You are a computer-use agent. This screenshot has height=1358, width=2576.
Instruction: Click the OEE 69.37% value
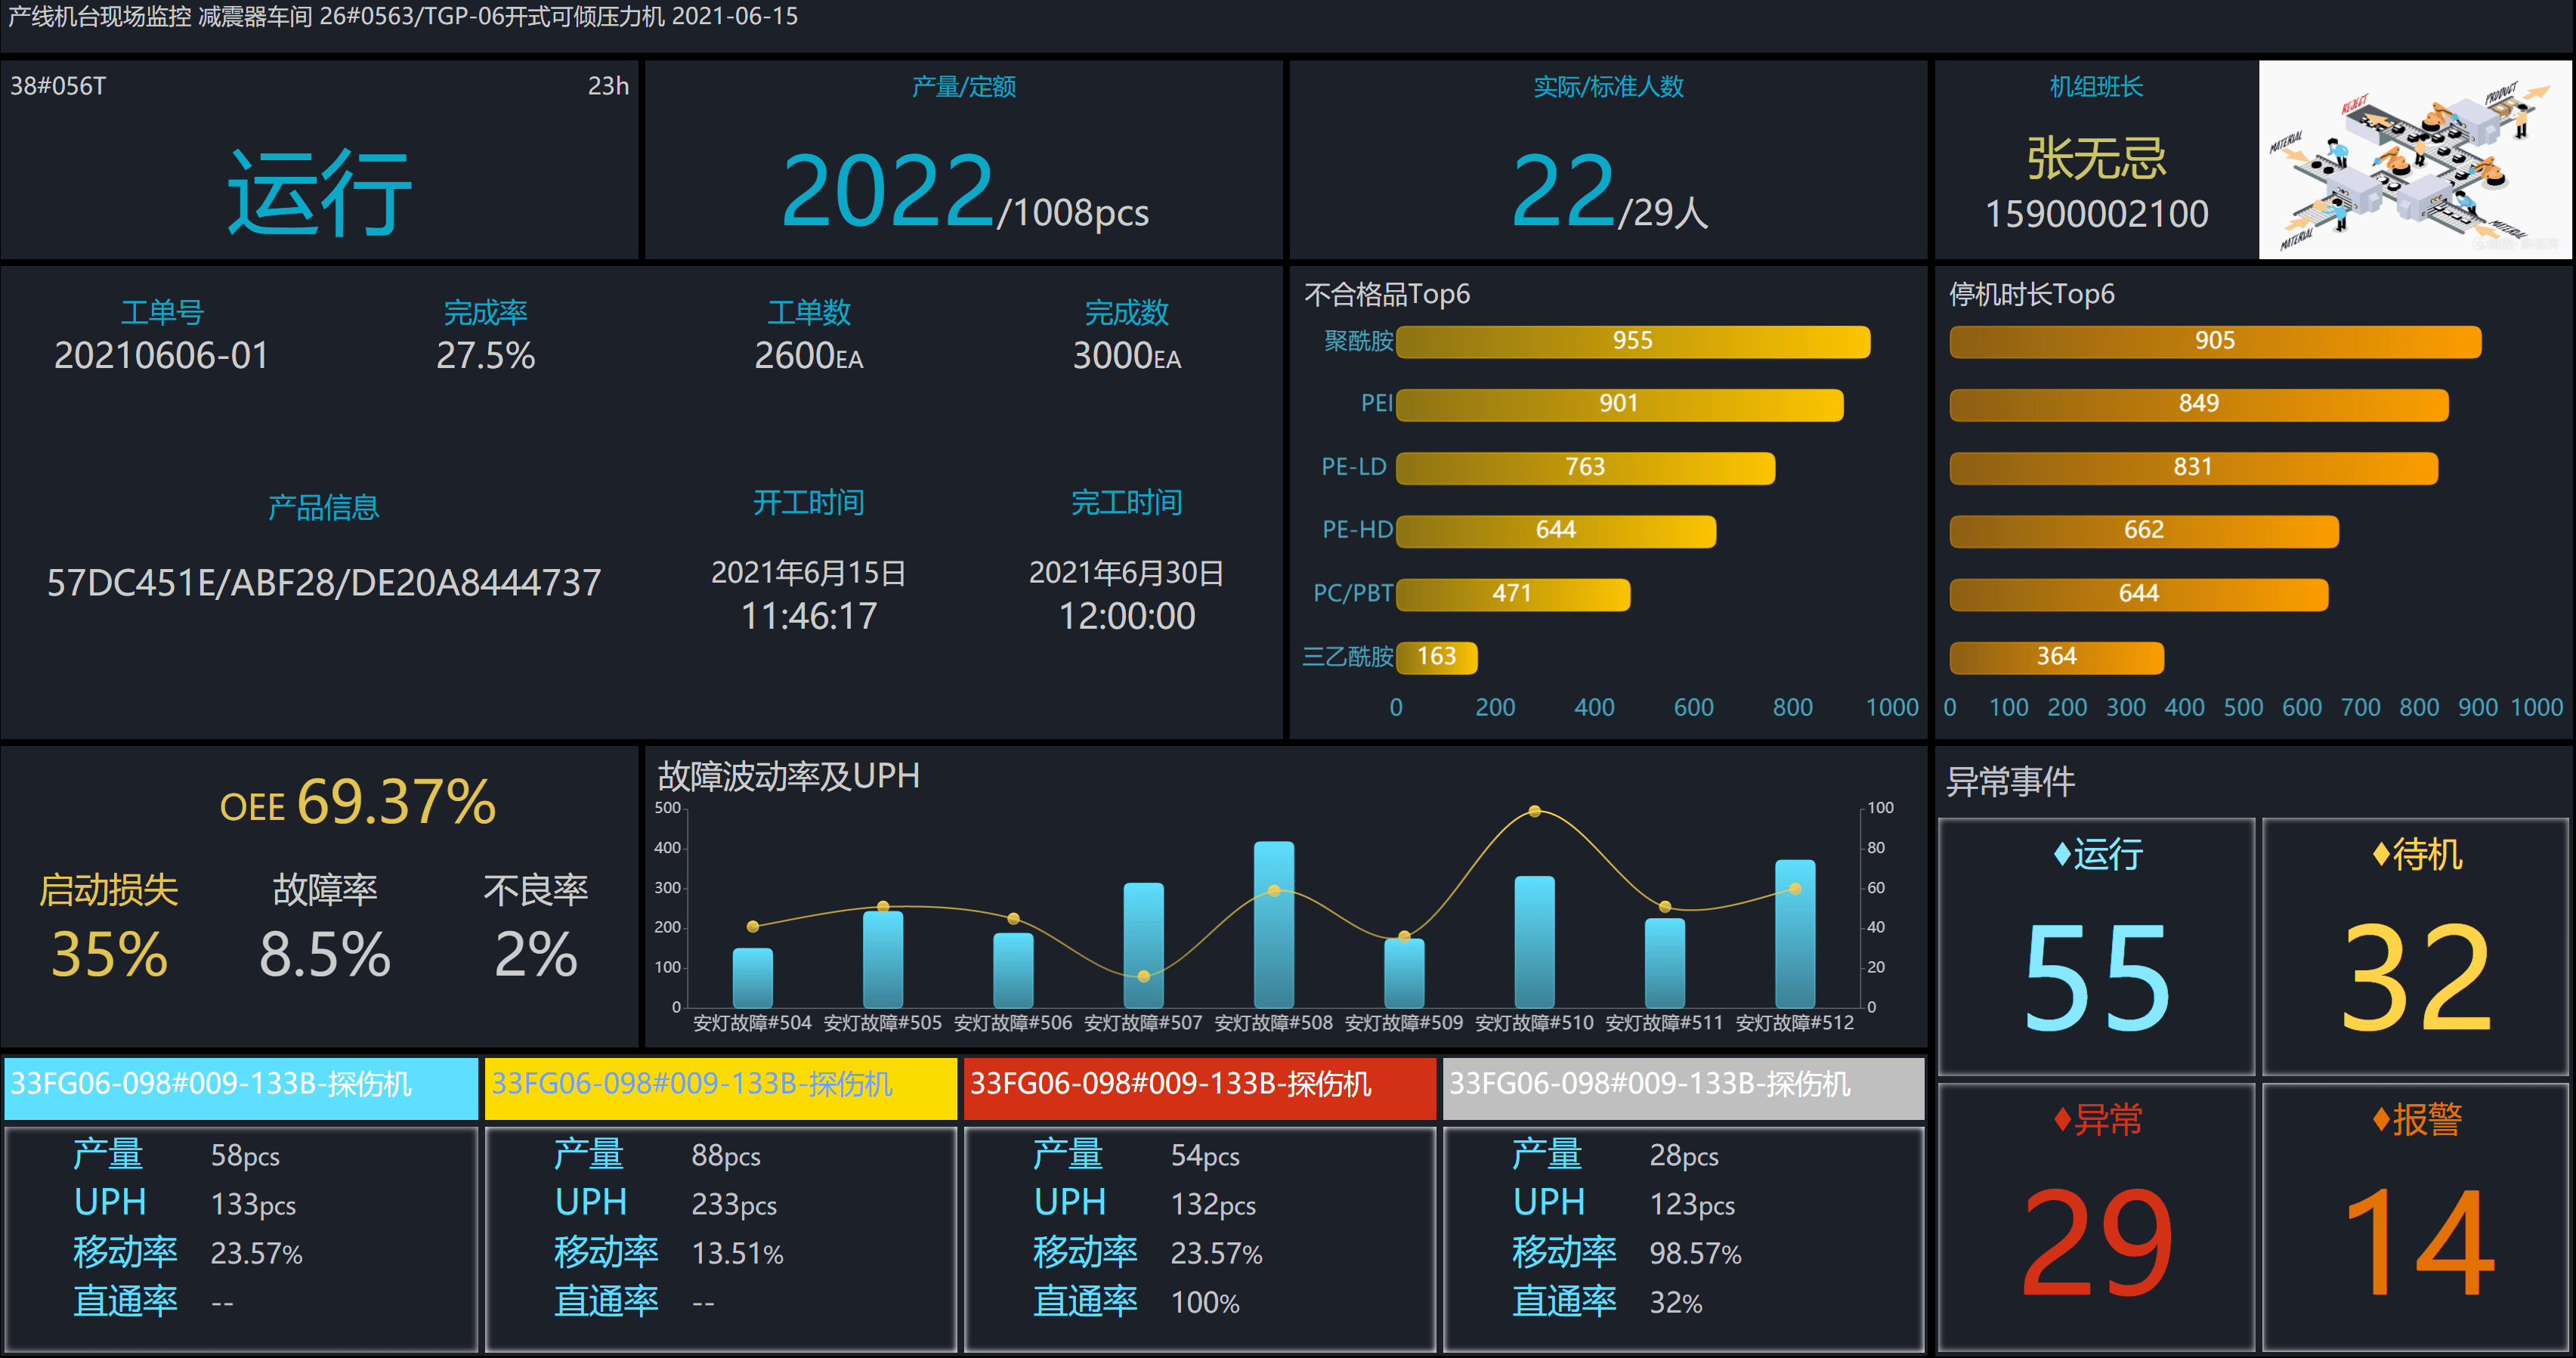click(397, 802)
